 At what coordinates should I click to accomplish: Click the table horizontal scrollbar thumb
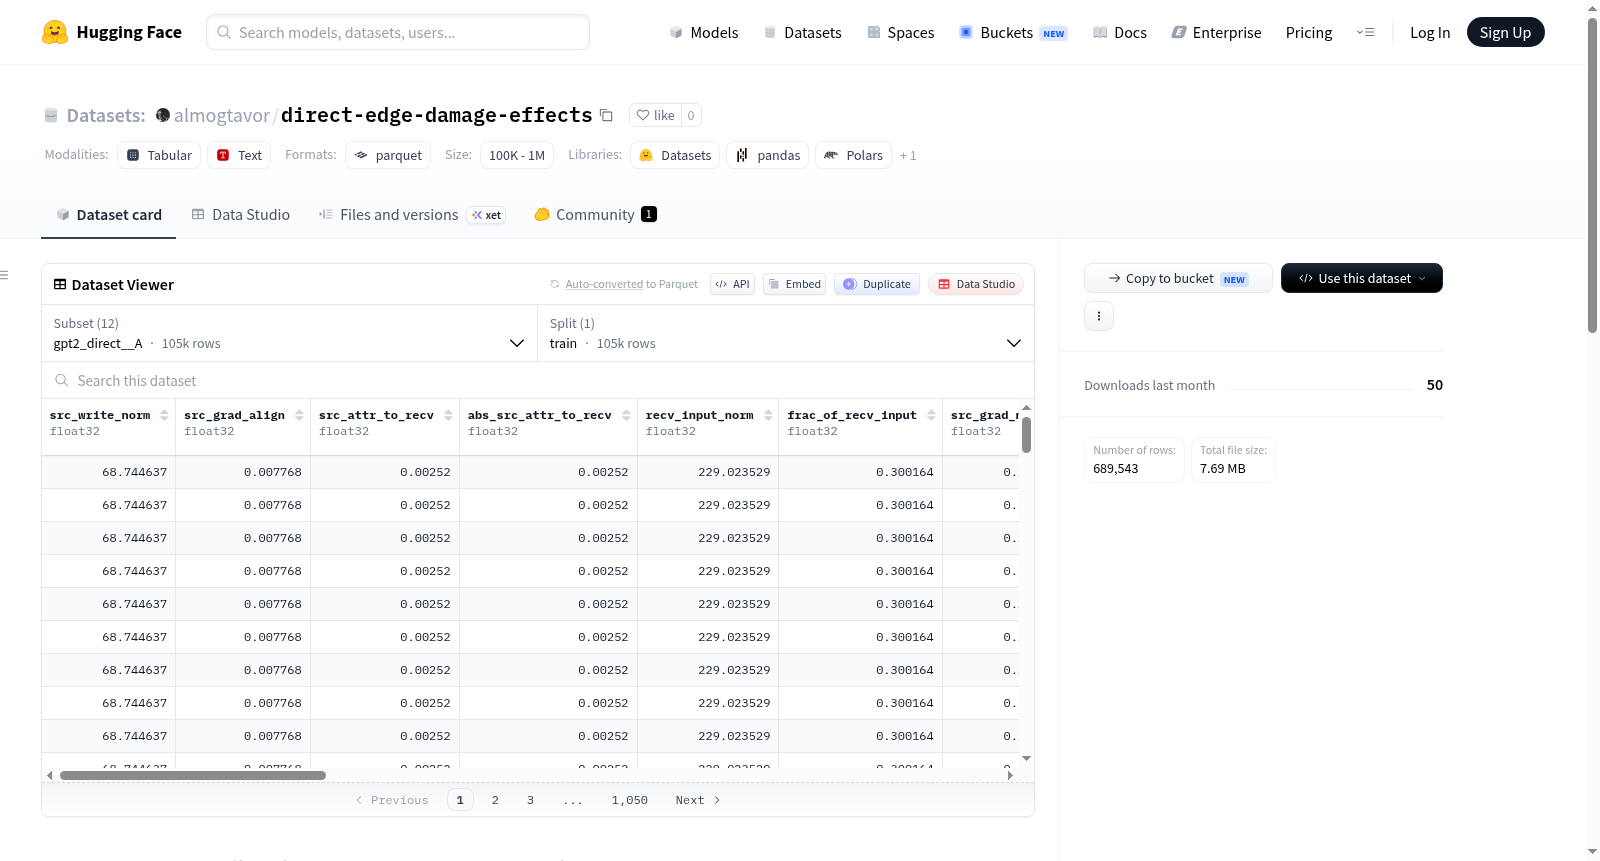193,775
